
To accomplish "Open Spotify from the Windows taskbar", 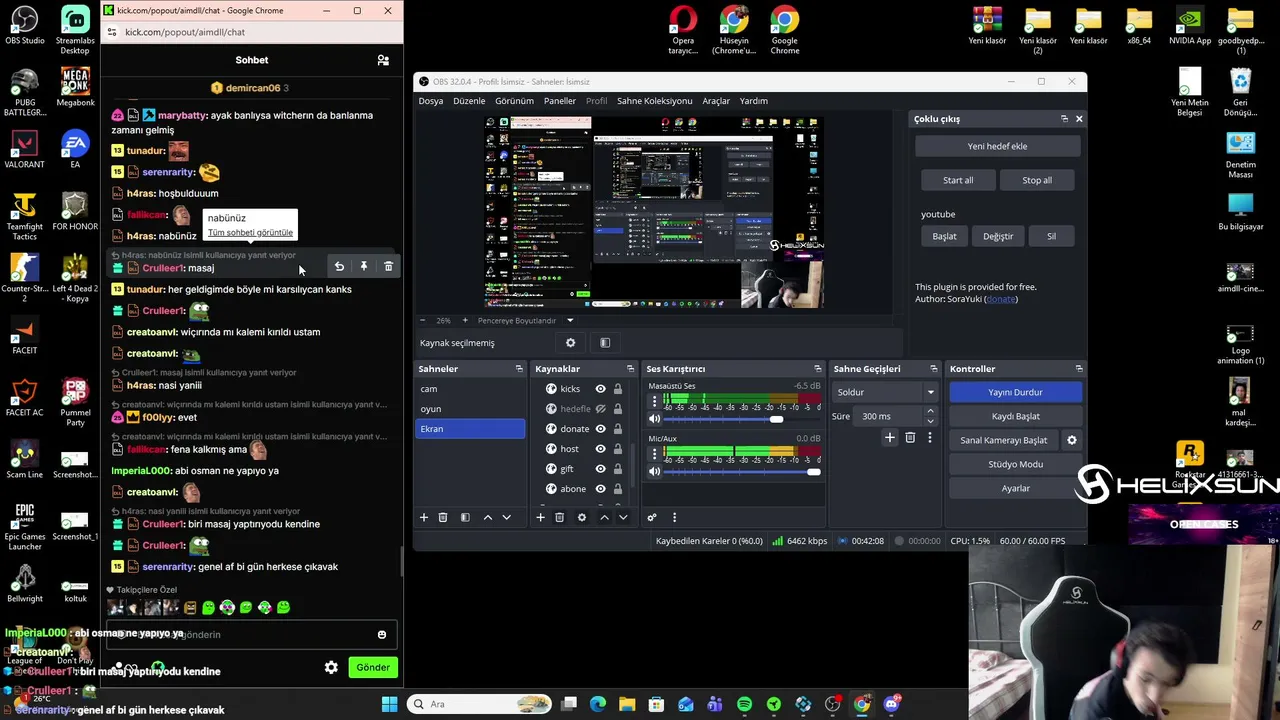I will tap(744, 704).
